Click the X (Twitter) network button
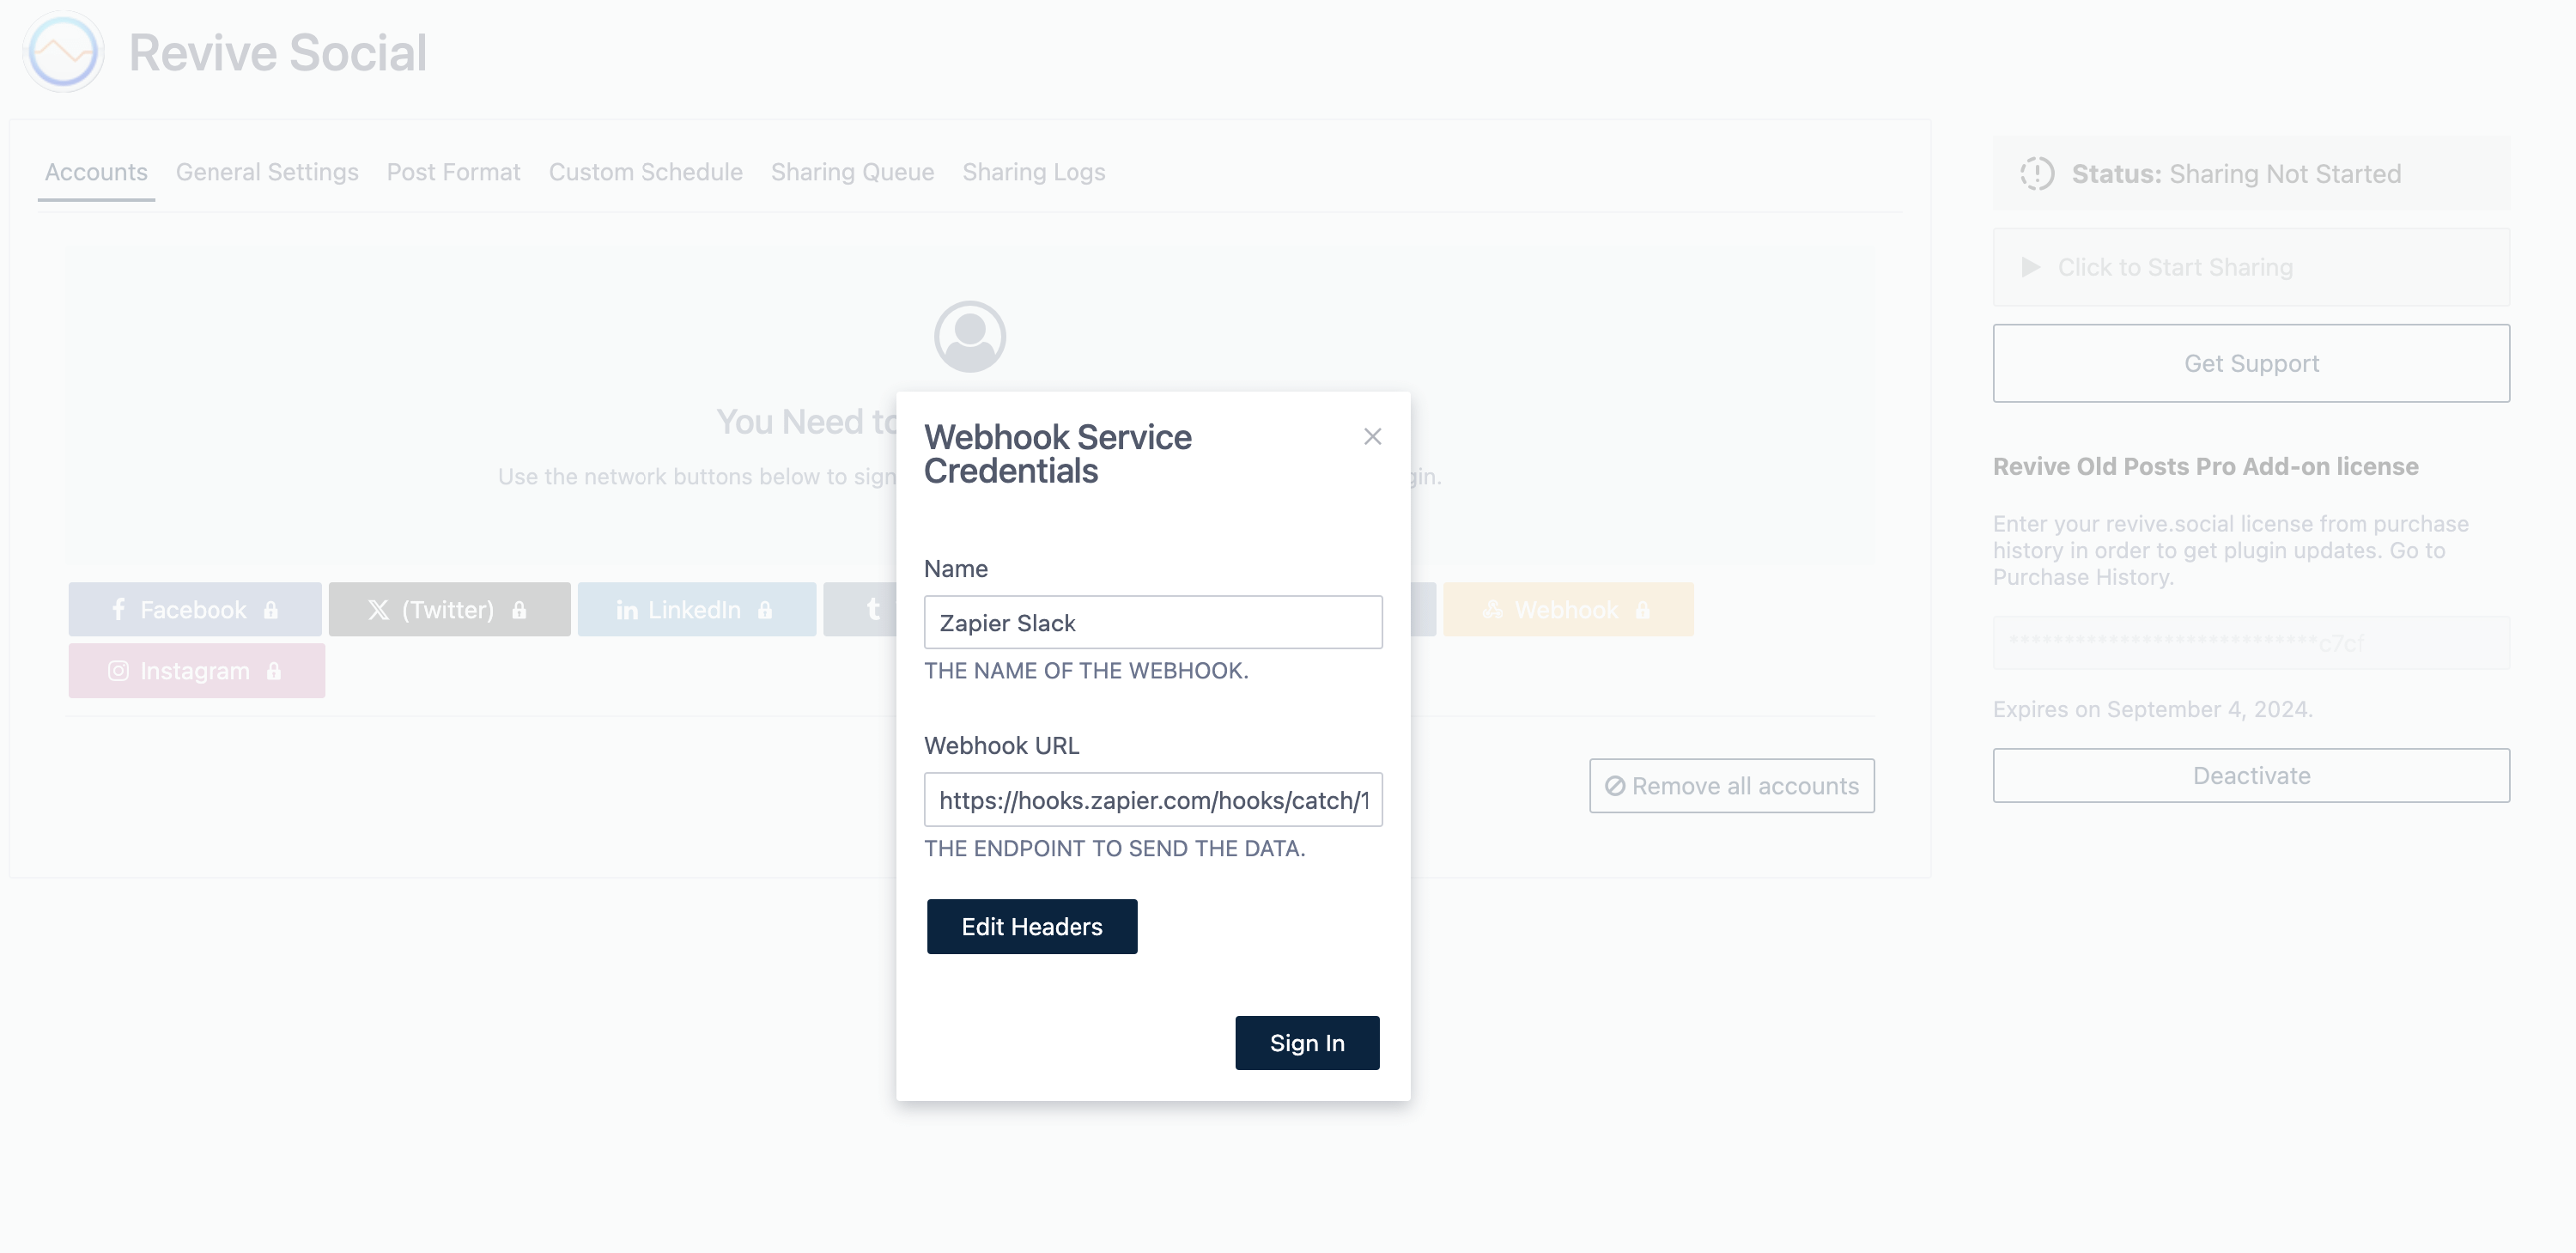The height and width of the screenshot is (1253, 2576). pyautogui.click(x=449, y=610)
